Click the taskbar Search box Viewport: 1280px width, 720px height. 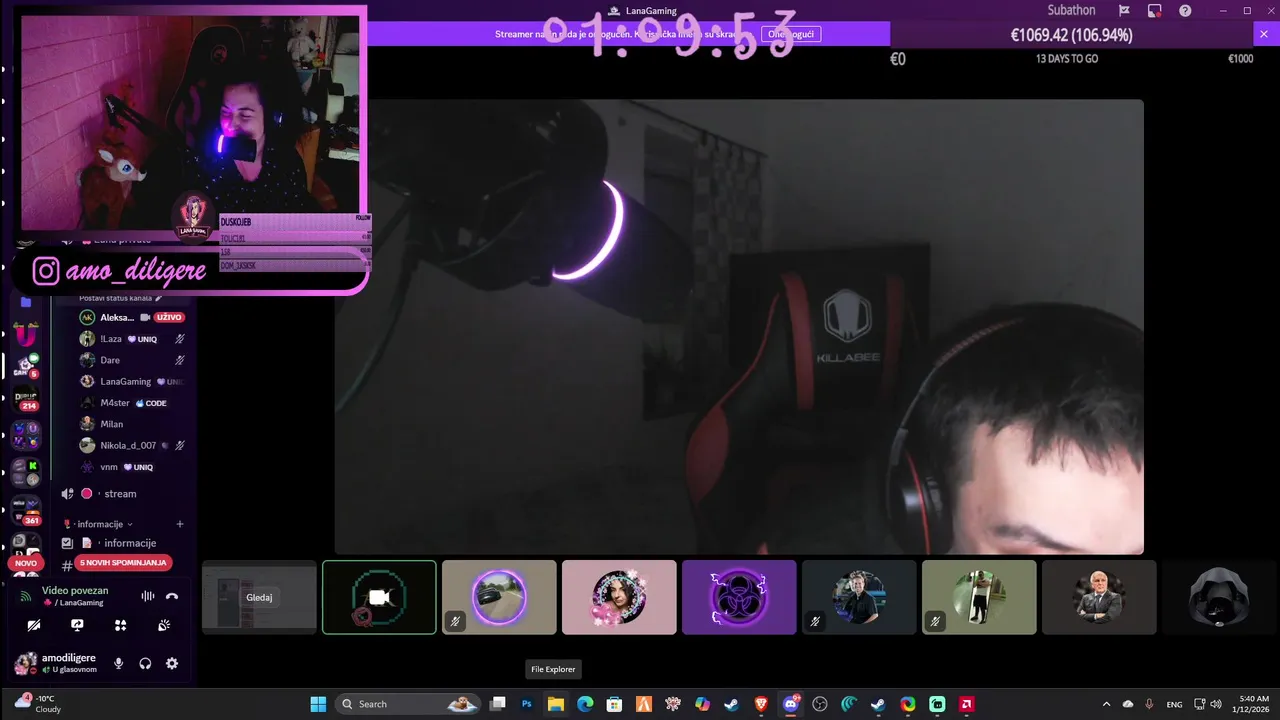408,704
